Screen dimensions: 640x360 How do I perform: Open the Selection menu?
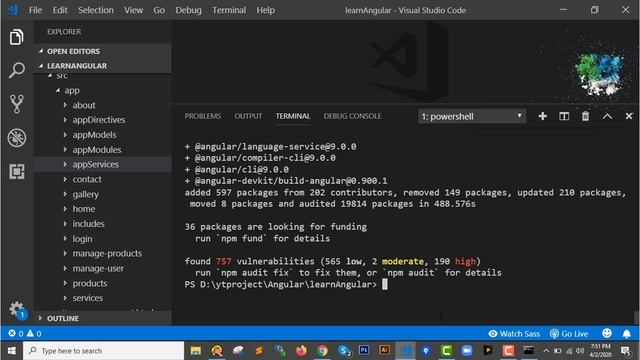click(96, 10)
